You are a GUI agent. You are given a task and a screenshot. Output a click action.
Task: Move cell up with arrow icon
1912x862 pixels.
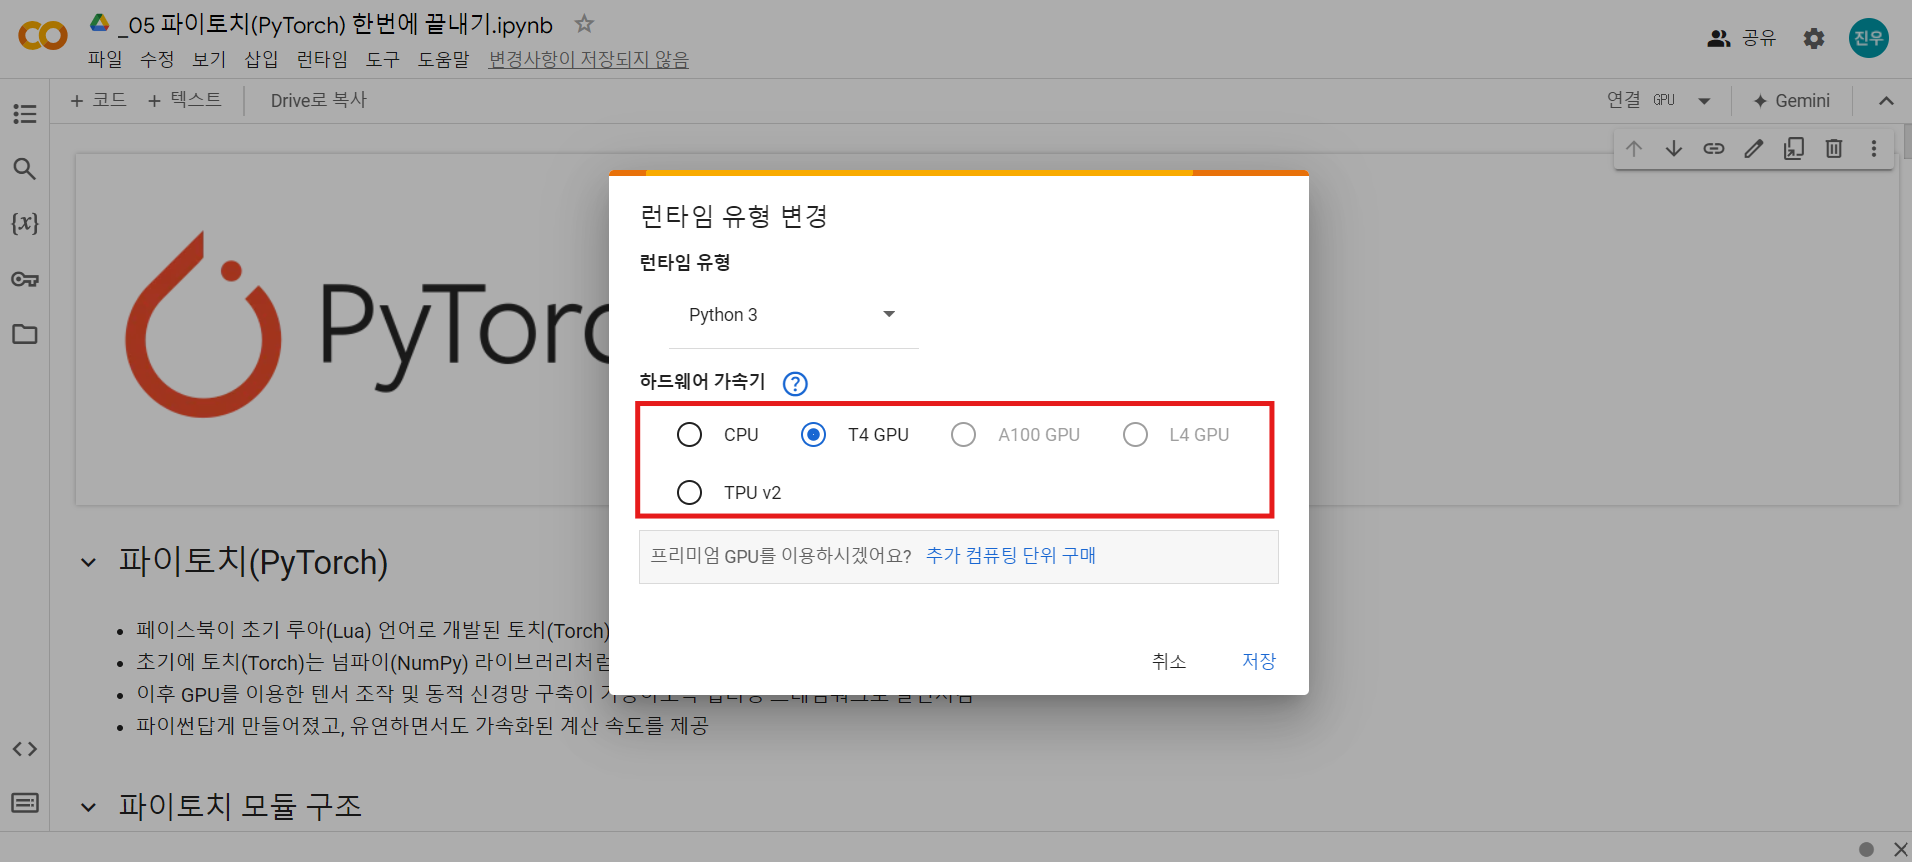[1634, 149]
